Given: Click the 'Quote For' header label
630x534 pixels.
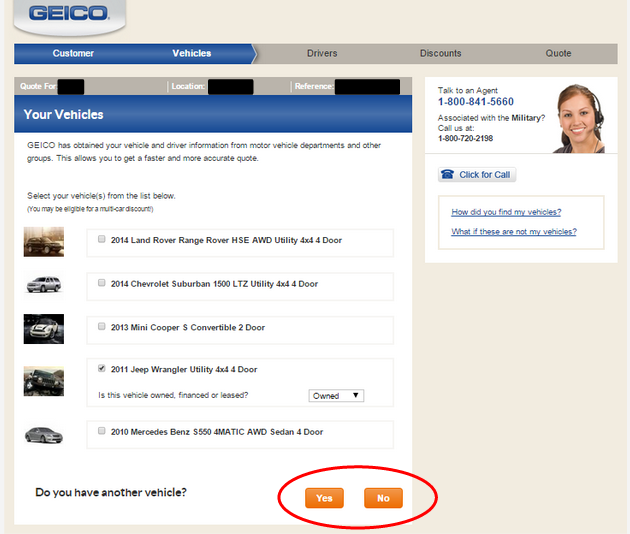Looking at the screenshot, I should tap(38, 86).
